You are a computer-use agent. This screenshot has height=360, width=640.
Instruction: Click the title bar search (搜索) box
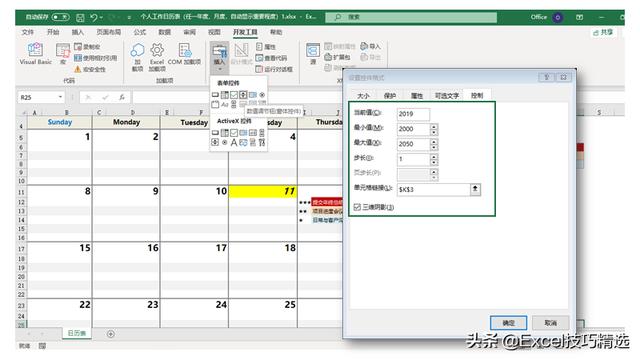click(x=411, y=17)
